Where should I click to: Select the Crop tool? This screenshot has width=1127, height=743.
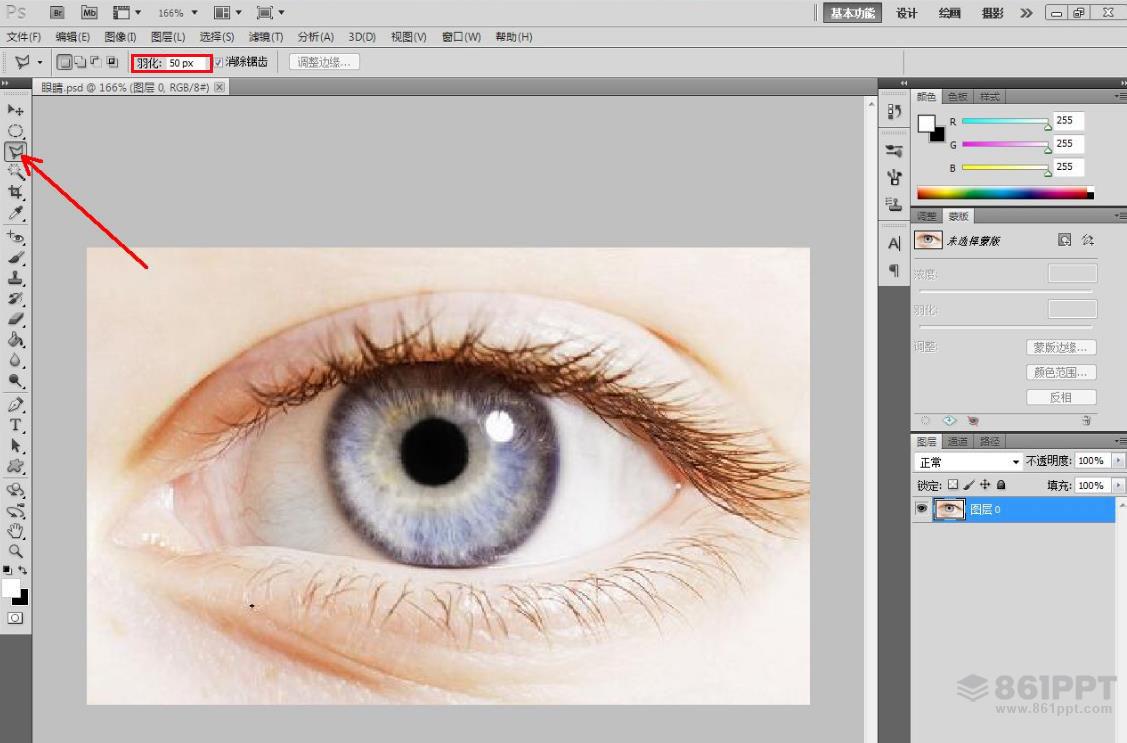pyautogui.click(x=16, y=192)
